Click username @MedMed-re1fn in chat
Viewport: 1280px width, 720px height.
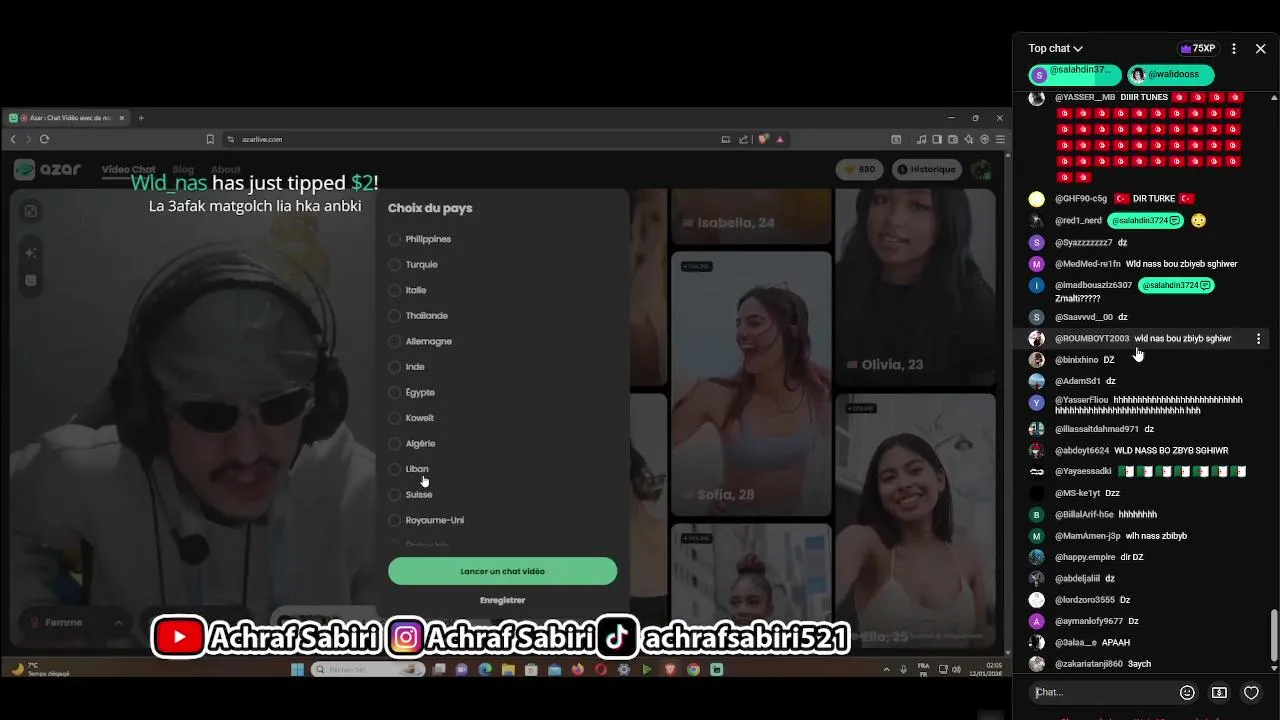1087,264
